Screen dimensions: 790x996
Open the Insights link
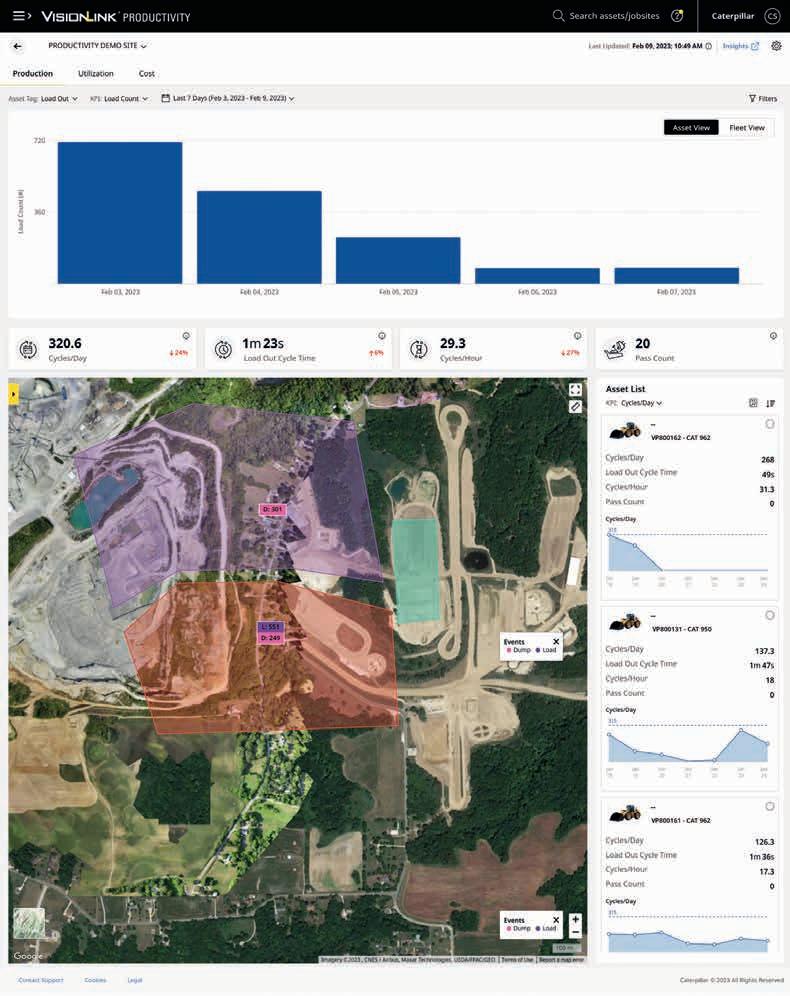tap(740, 46)
